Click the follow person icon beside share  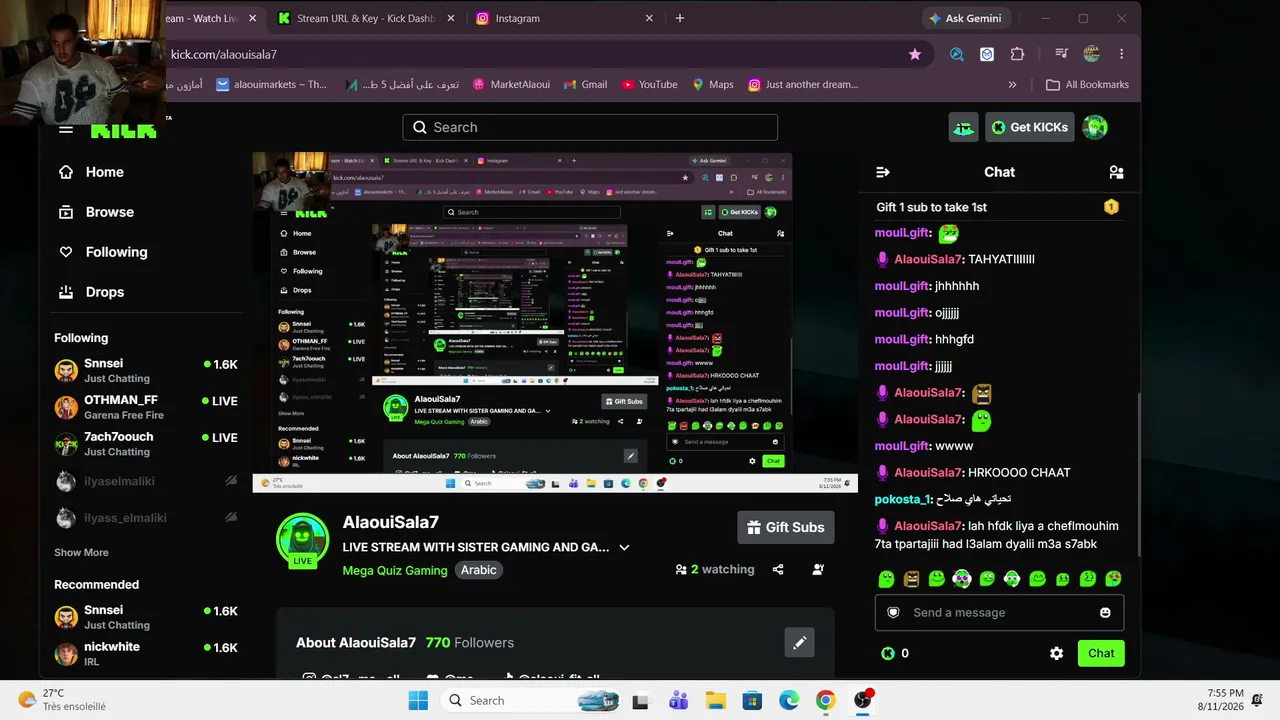click(818, 569)
